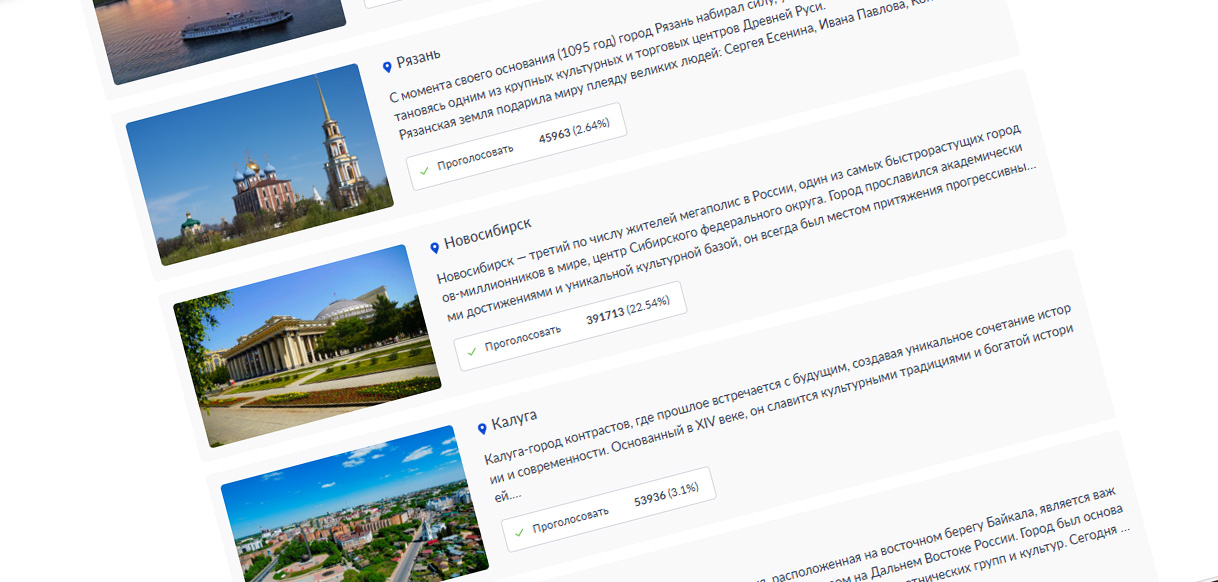Image resolution: width=1218 pixels, height=582 pixels.
Task: Open the Новосибирск opera theatre photo
Action: click(307, 345)
